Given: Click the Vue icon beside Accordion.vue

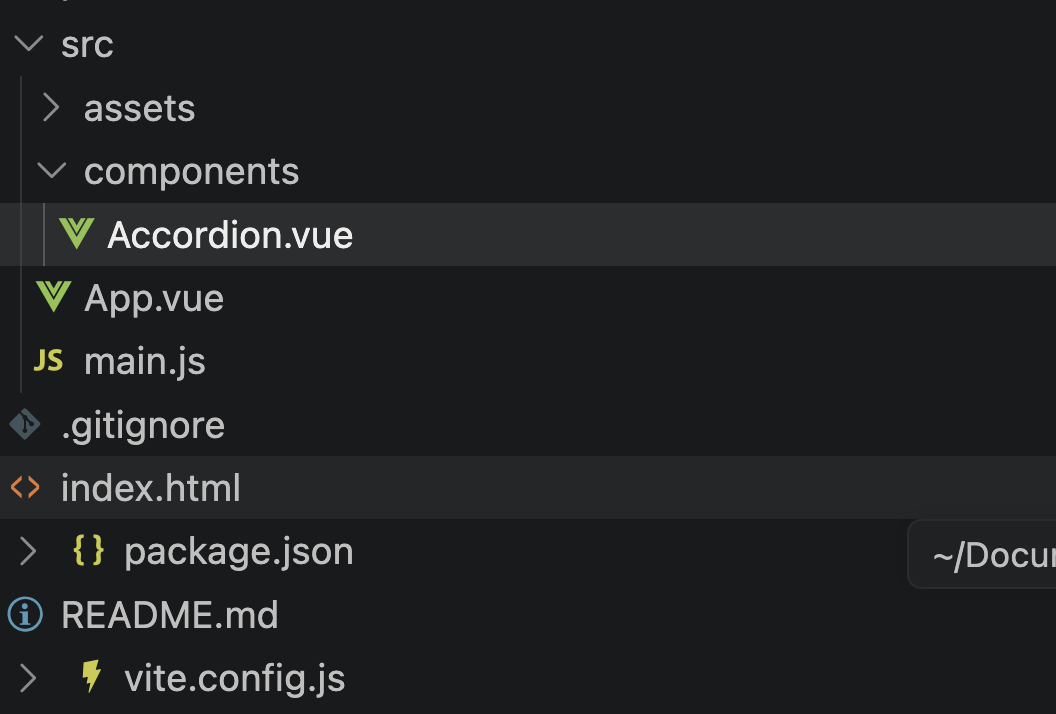Looking at the screenshot, I should (77, 234).
